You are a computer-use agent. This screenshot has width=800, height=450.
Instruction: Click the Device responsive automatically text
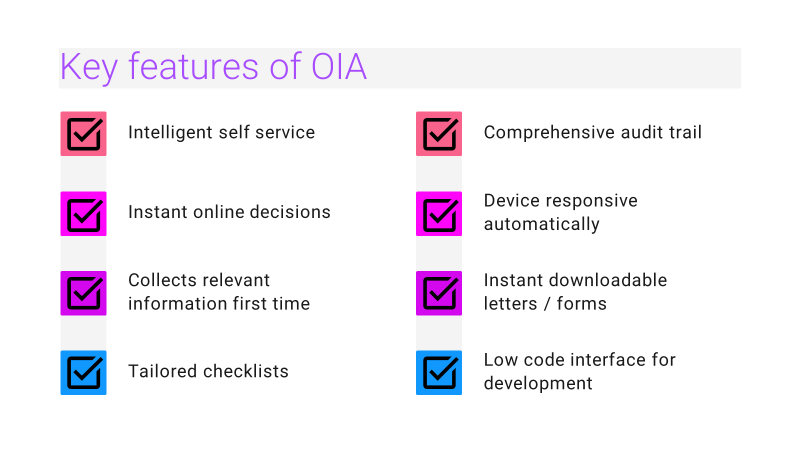tap(561, 212)
